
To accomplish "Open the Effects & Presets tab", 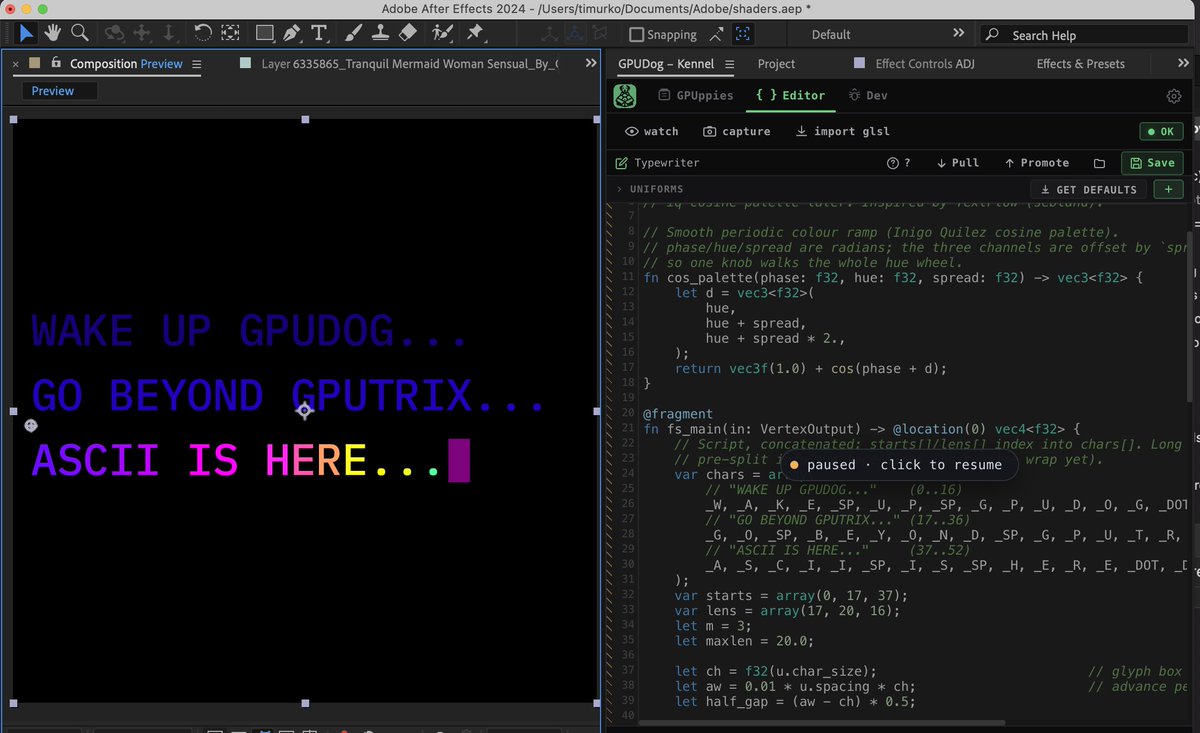I will pyautogui.click(x=1080, y=63).
